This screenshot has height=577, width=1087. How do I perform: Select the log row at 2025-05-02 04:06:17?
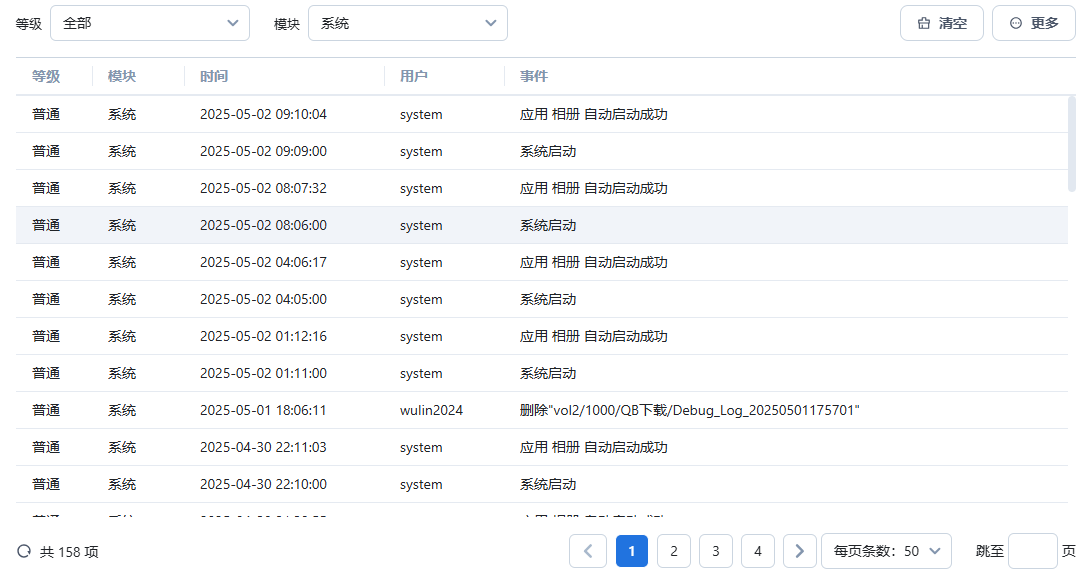[541, 262]
